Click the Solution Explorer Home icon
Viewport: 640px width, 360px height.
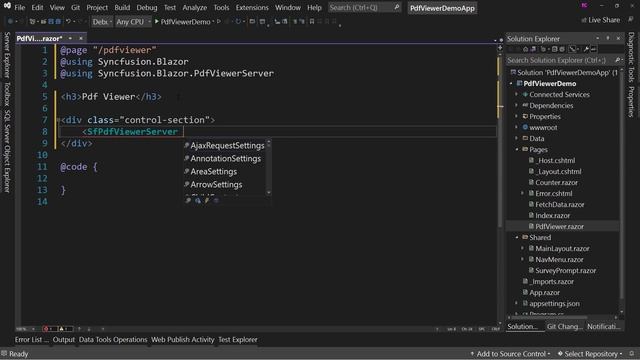(x=526, y=49)
